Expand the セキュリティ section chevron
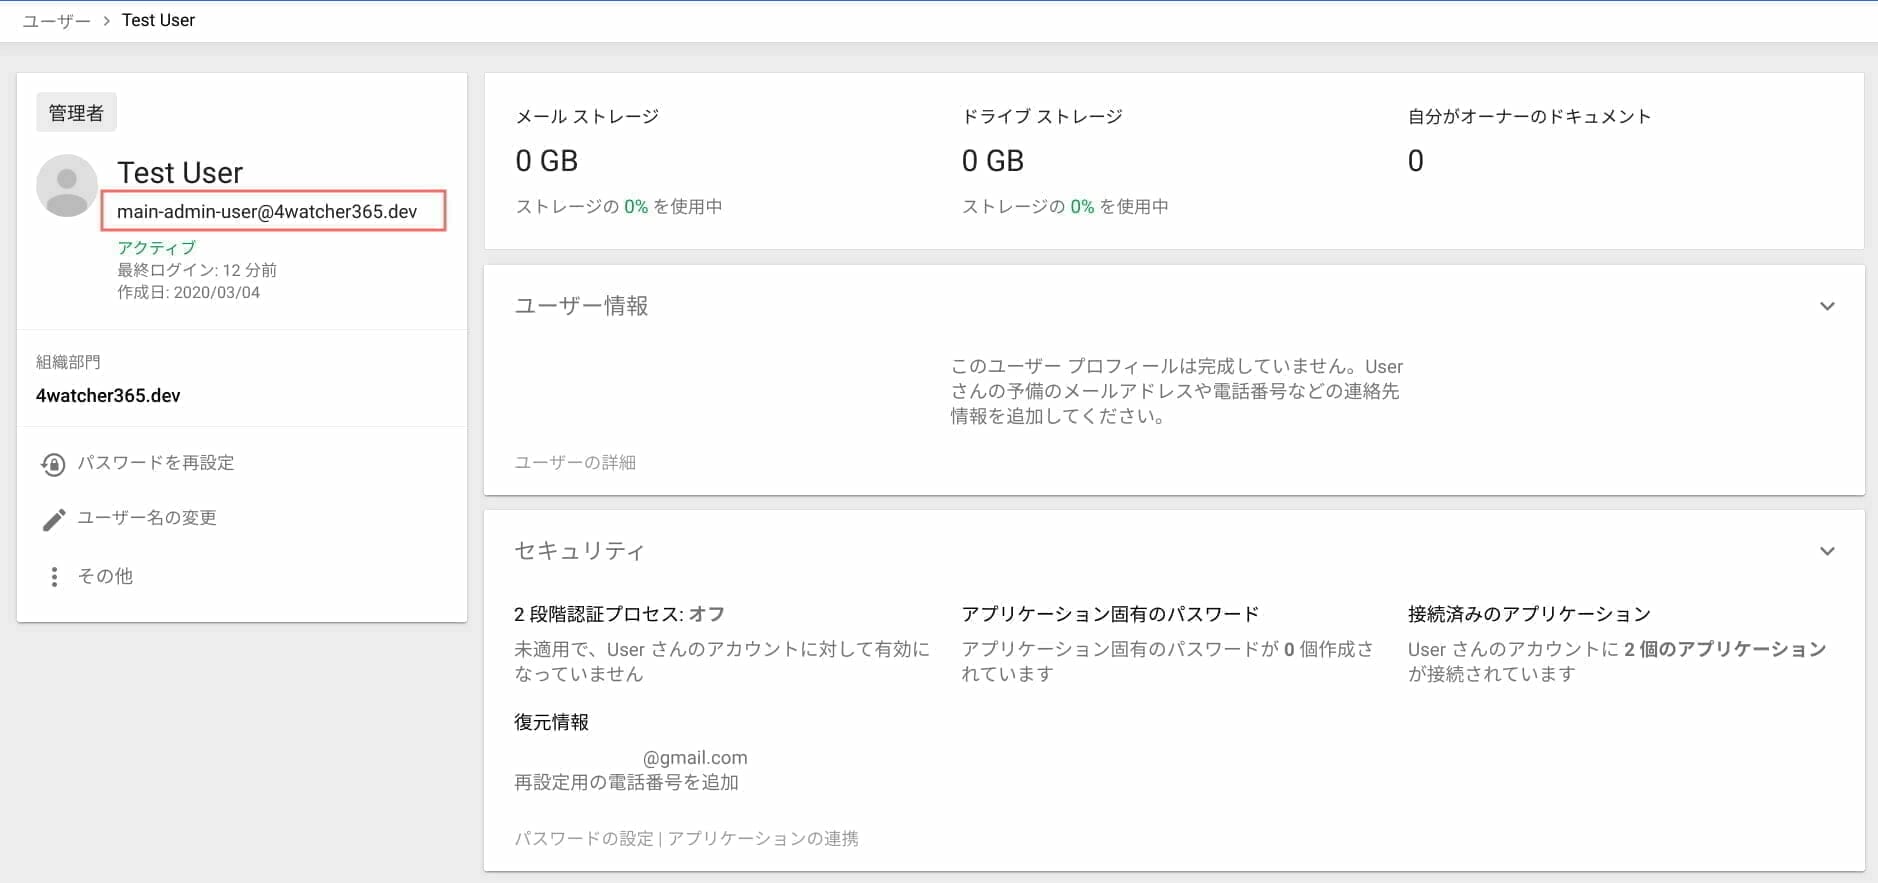This screenshot has height=883, width=1878. point(1827,551)
